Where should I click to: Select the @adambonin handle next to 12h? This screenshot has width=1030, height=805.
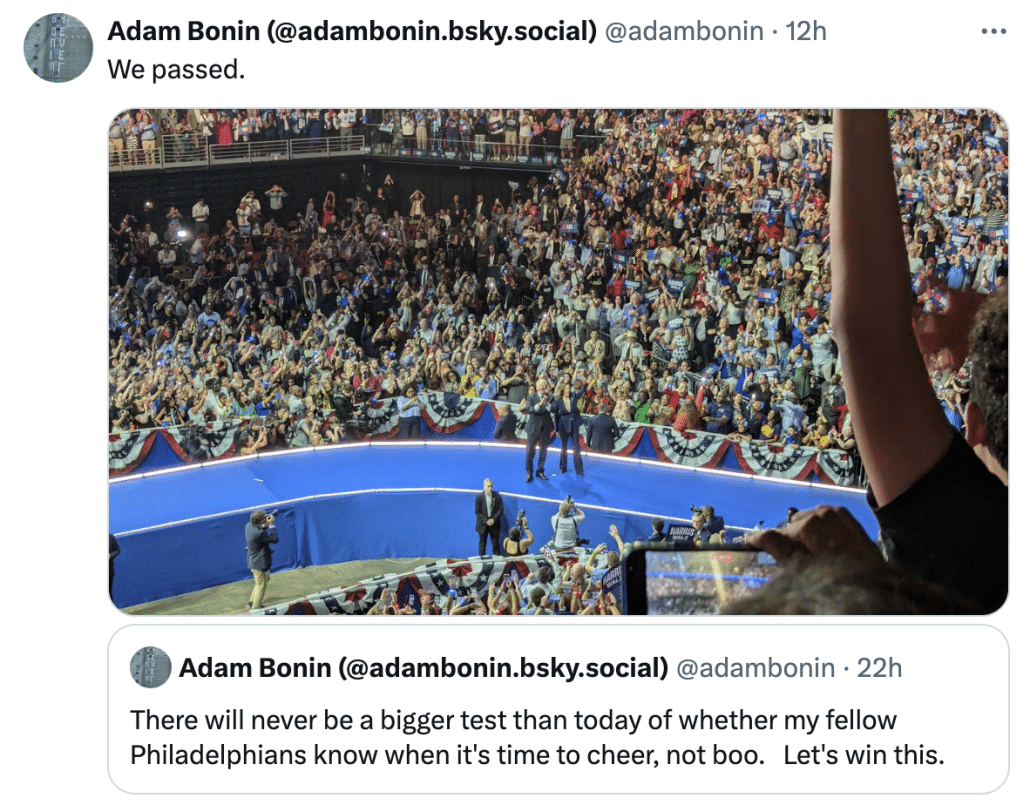click(683, 31)
